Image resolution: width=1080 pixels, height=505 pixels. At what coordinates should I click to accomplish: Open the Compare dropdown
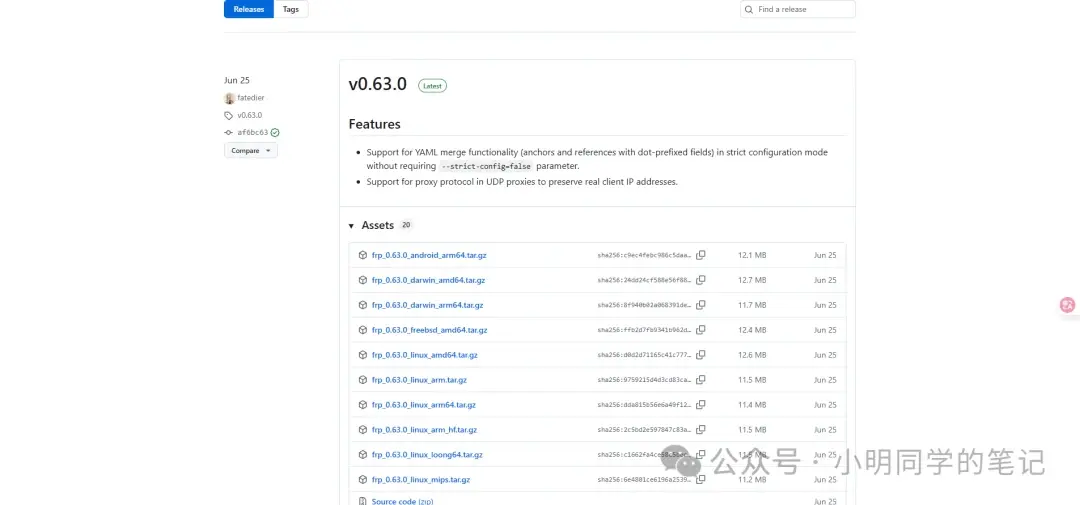(251, 150)
